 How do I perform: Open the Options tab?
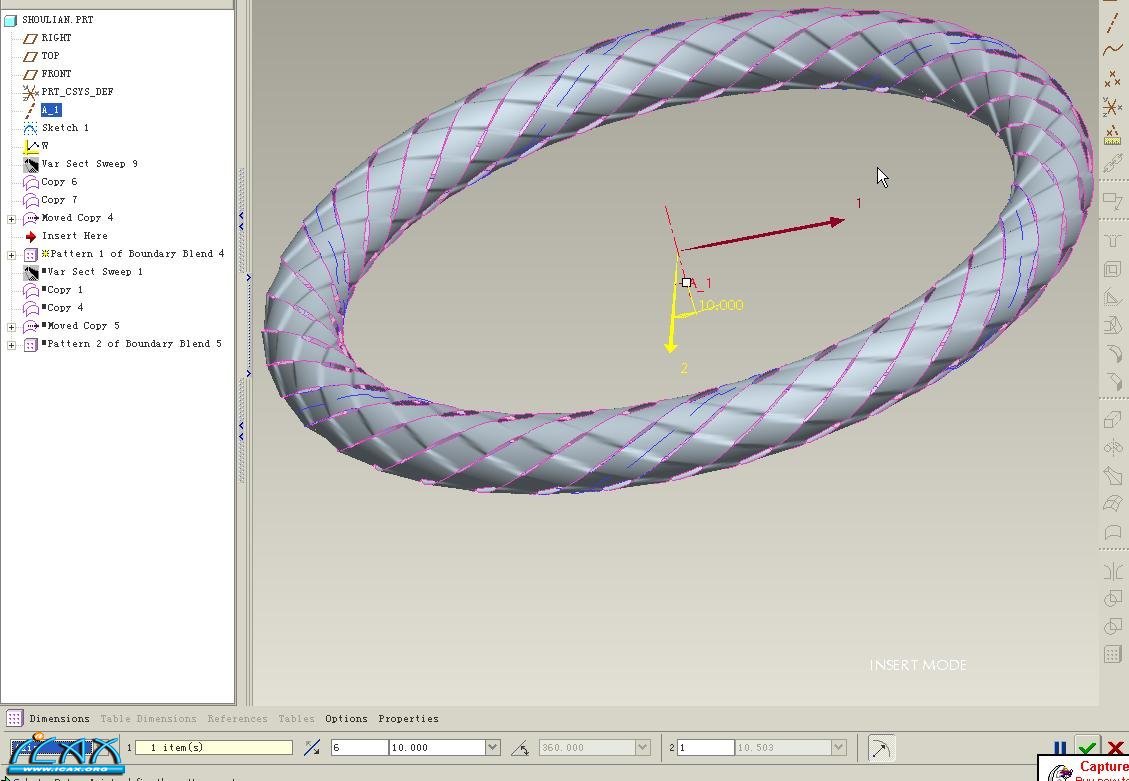(x=346, y=718)
